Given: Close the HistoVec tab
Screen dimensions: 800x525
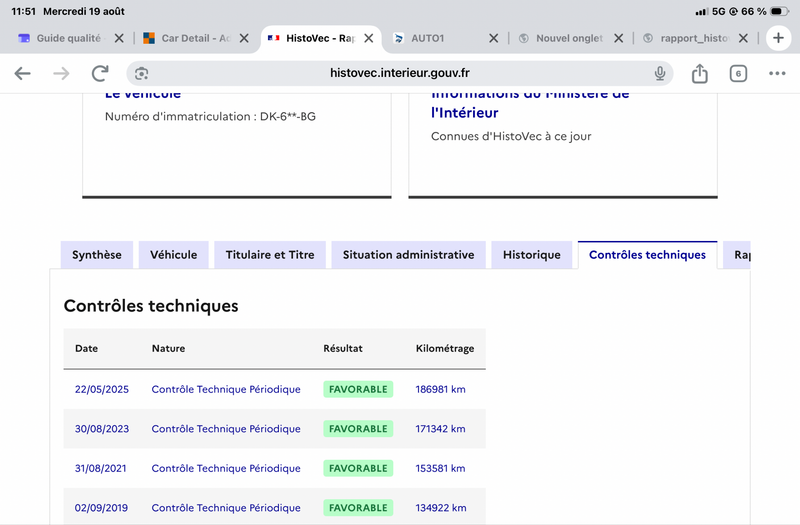Looking at the screenshot, I should [369, 38].
